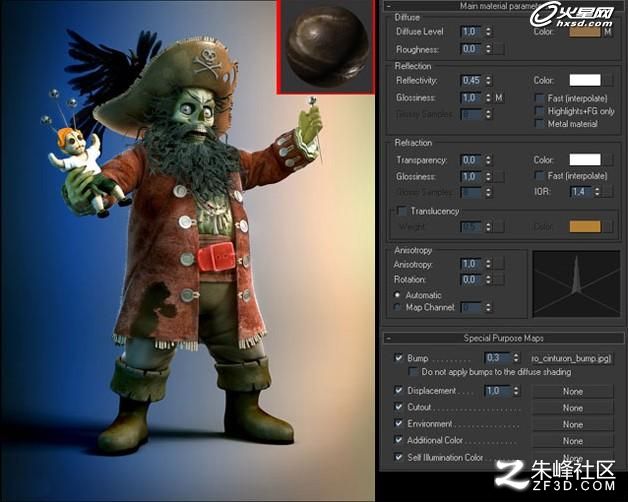The image size is (628, 502).
Task: Adjust the Roughness spinner arrows
Action: pyautogui.click(x=488, y=49)
